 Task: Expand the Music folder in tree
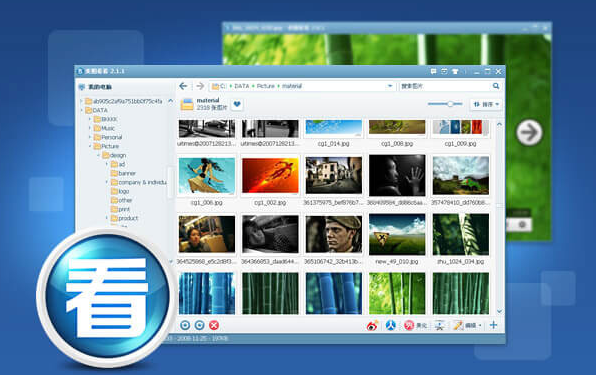click(x=90, y=128)
